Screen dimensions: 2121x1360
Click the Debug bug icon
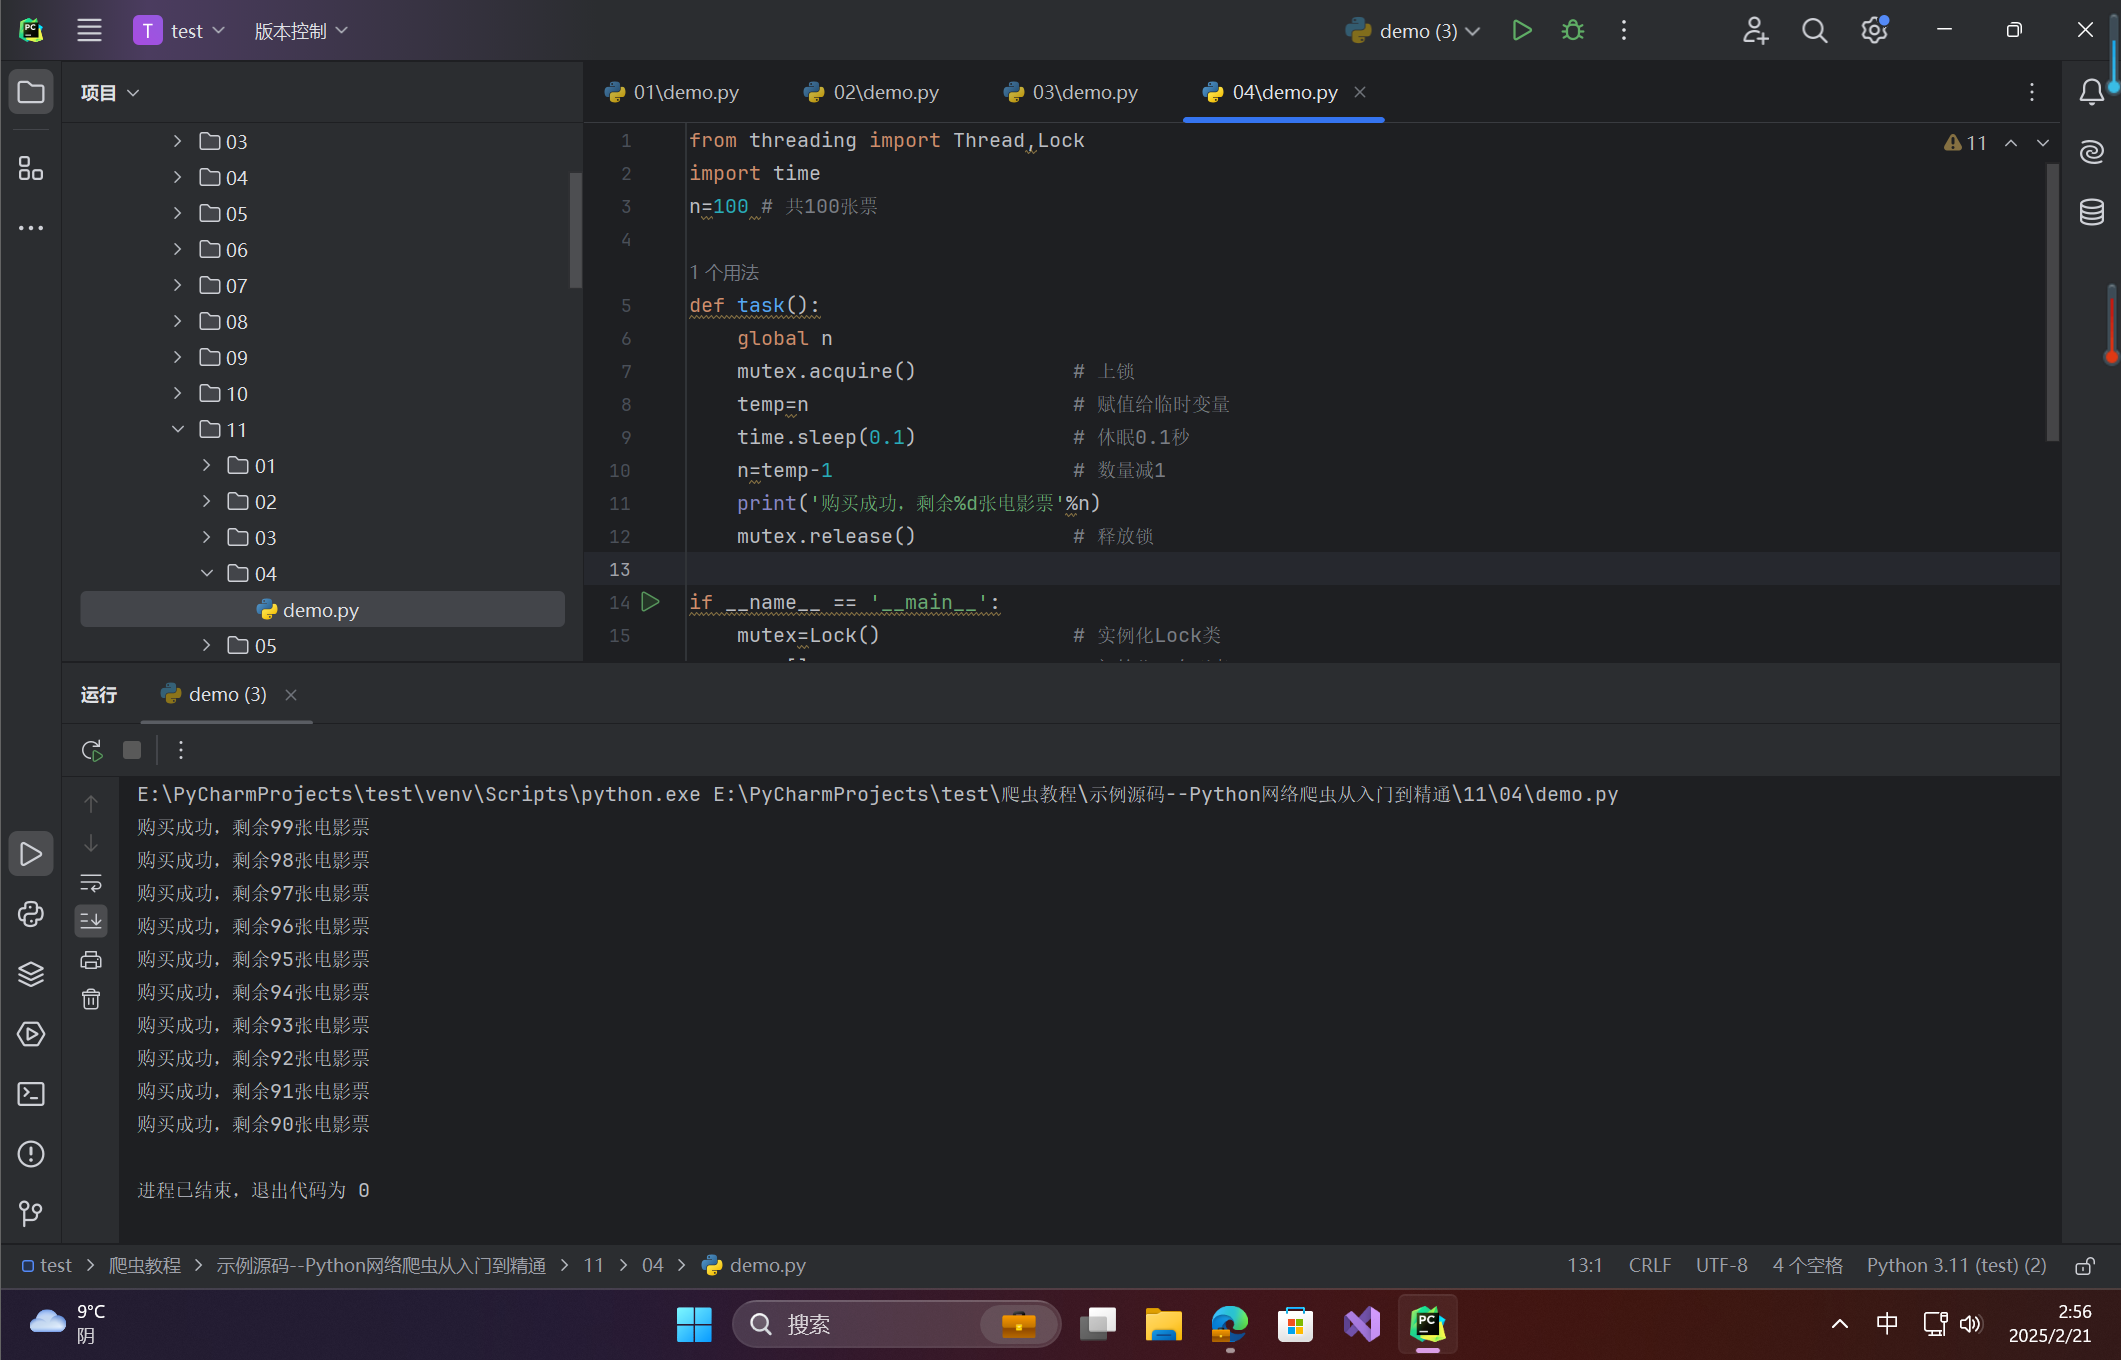point(1573,31)
